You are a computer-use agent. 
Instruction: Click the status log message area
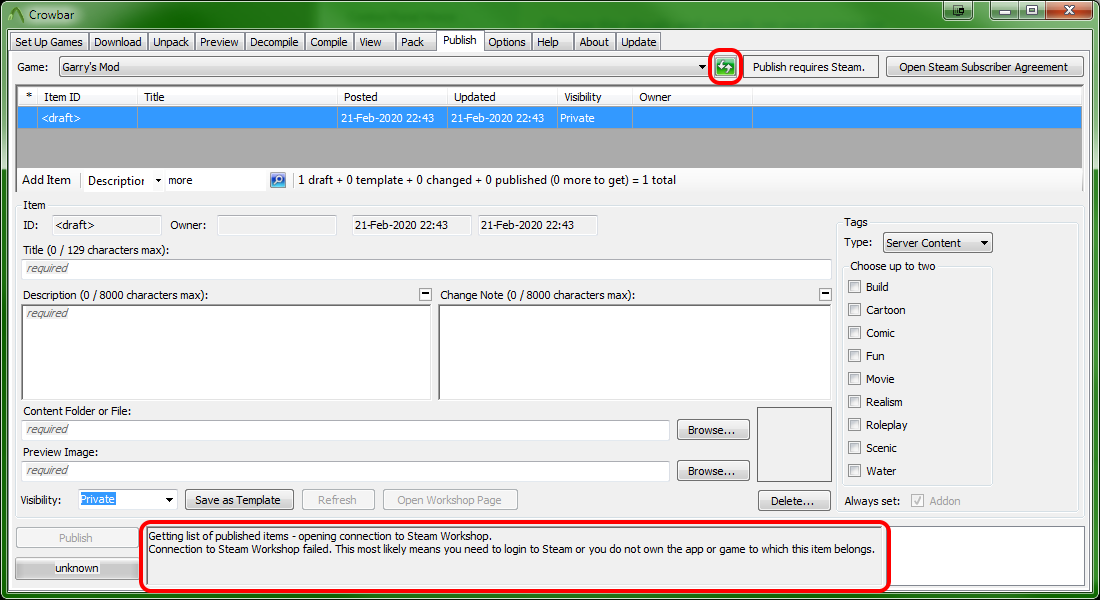(514, 555)
